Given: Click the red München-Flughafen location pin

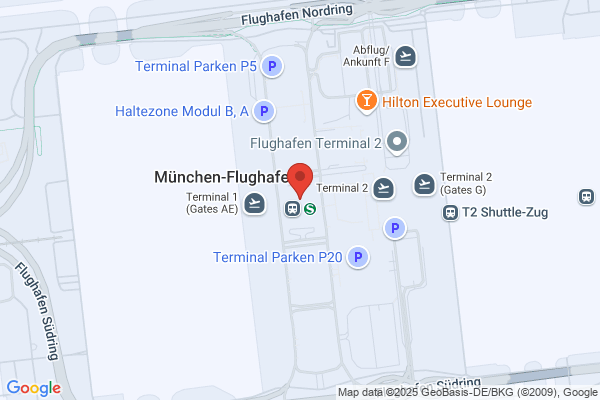Looking at the screenshot, I should click(x=300, y=181).
